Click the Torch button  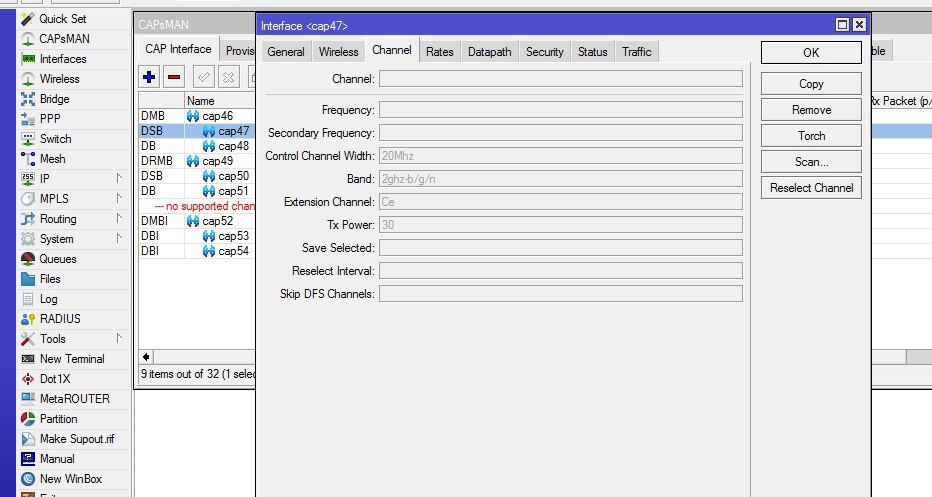[x=811, y=136]
